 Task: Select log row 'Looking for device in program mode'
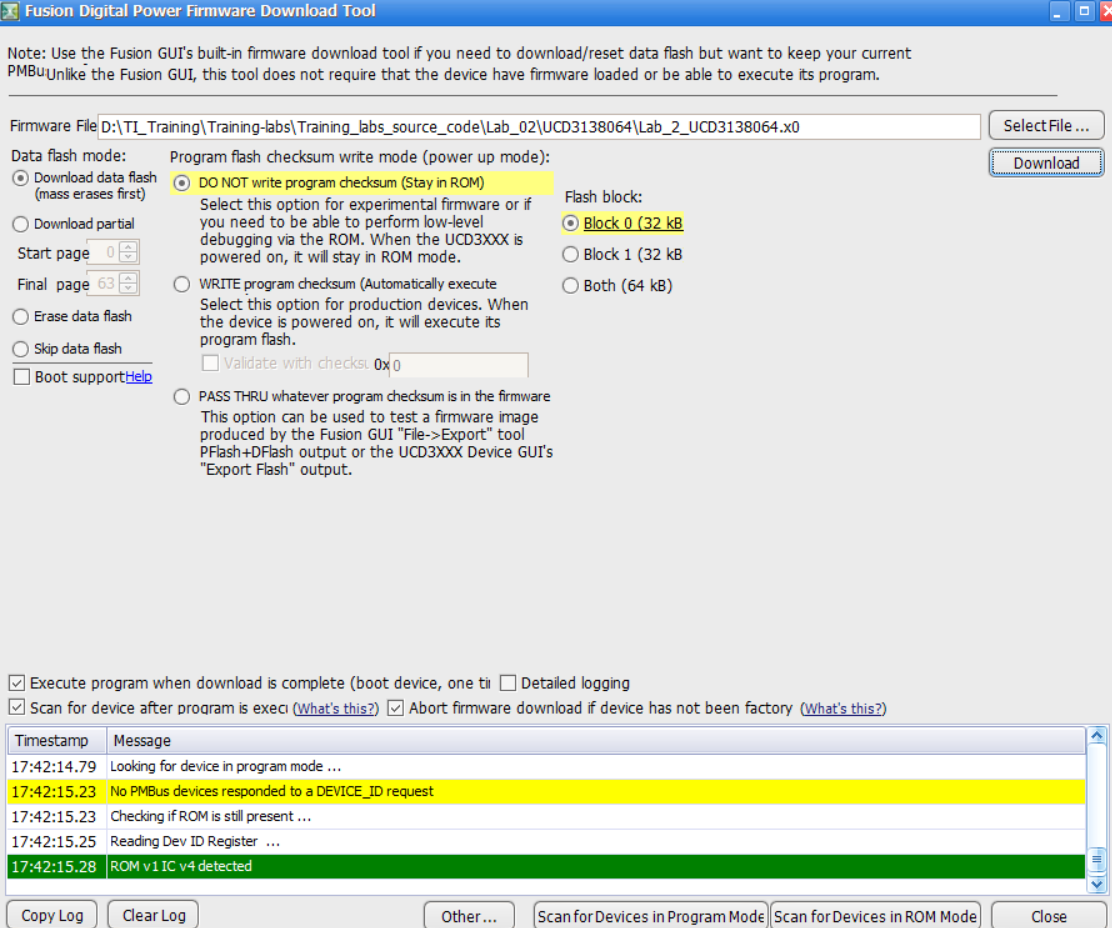546,766
